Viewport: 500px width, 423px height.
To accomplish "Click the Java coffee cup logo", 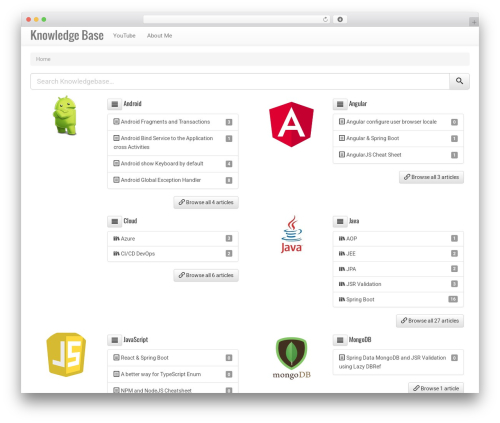I will 291,234.
